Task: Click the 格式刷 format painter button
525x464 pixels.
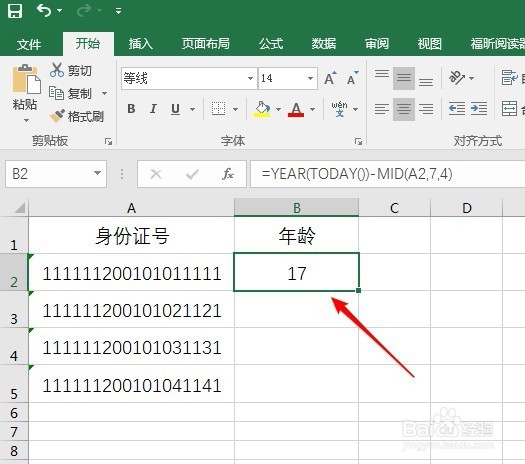Action: pos(77,116)
